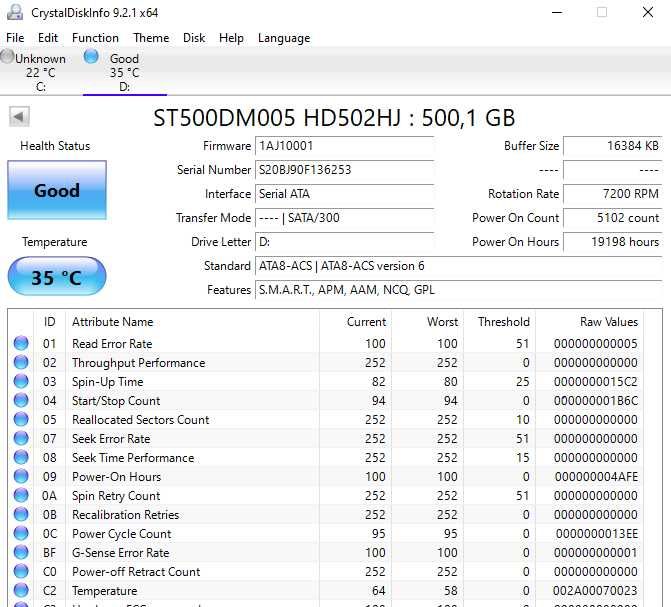Click status orb for Power-On Hours row
Viewport: 671px width, 607px height.
(x=21, y=476)
